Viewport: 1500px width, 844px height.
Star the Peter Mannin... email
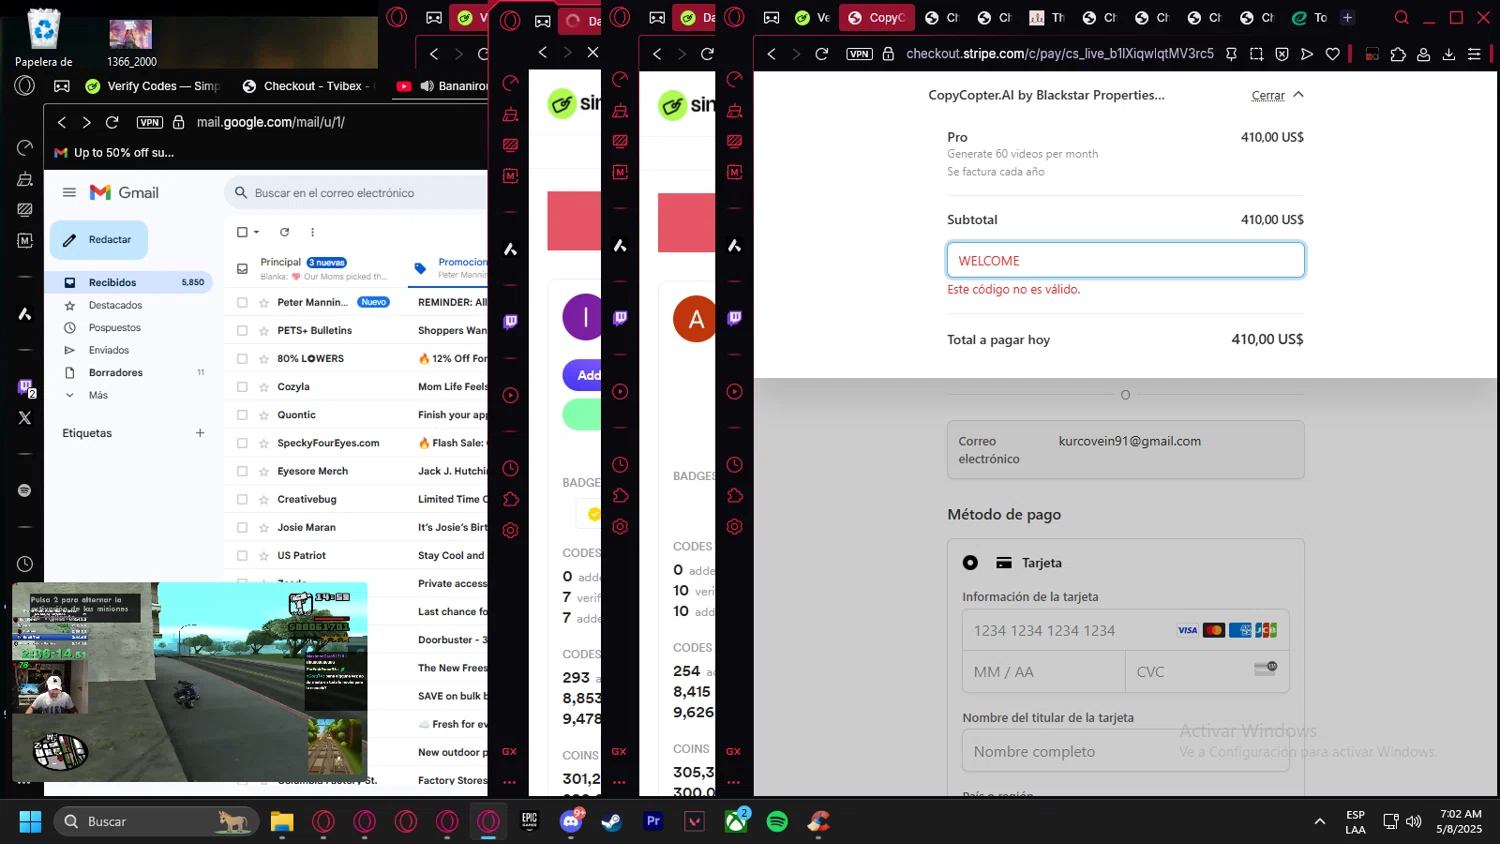click(264, 302)
